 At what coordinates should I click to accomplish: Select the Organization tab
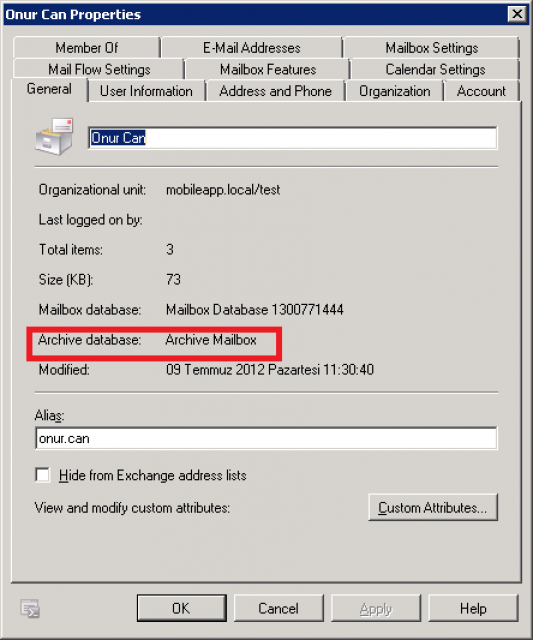(395, 91)
